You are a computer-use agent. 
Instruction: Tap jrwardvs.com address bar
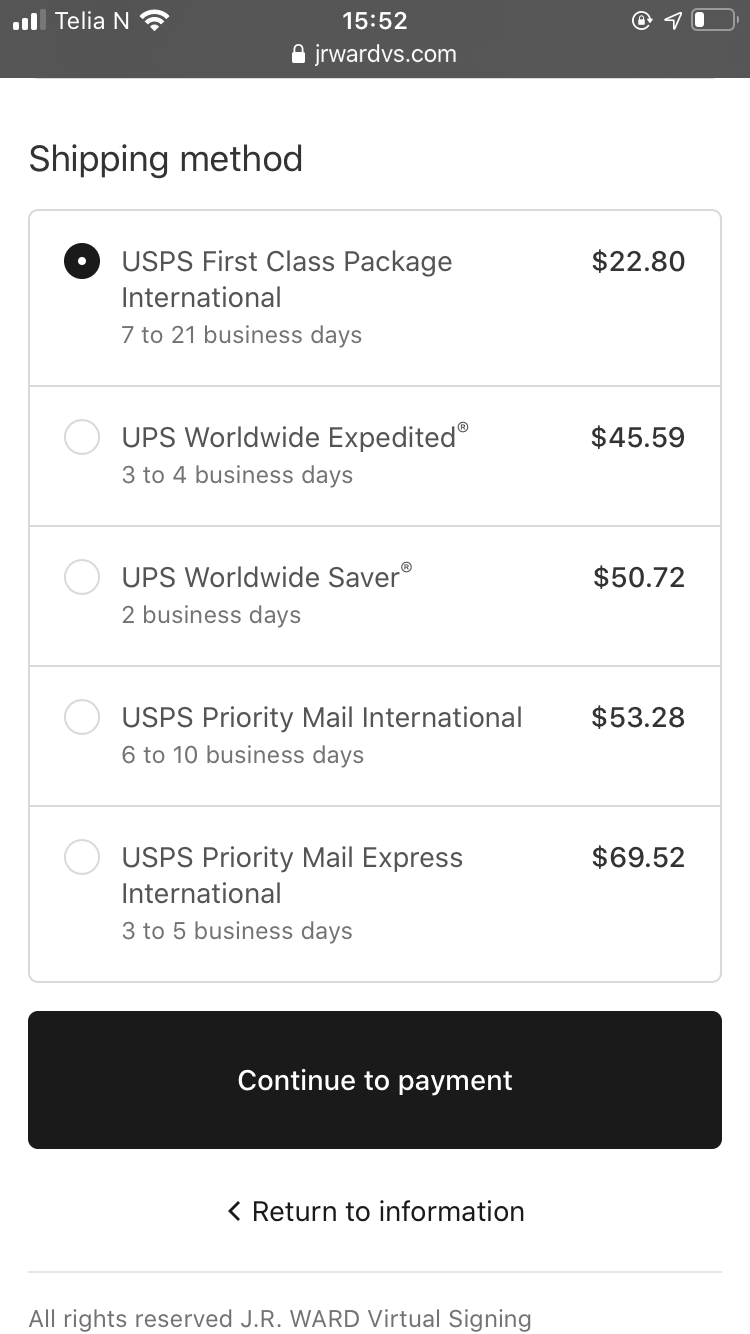click(x=385, y=54)
